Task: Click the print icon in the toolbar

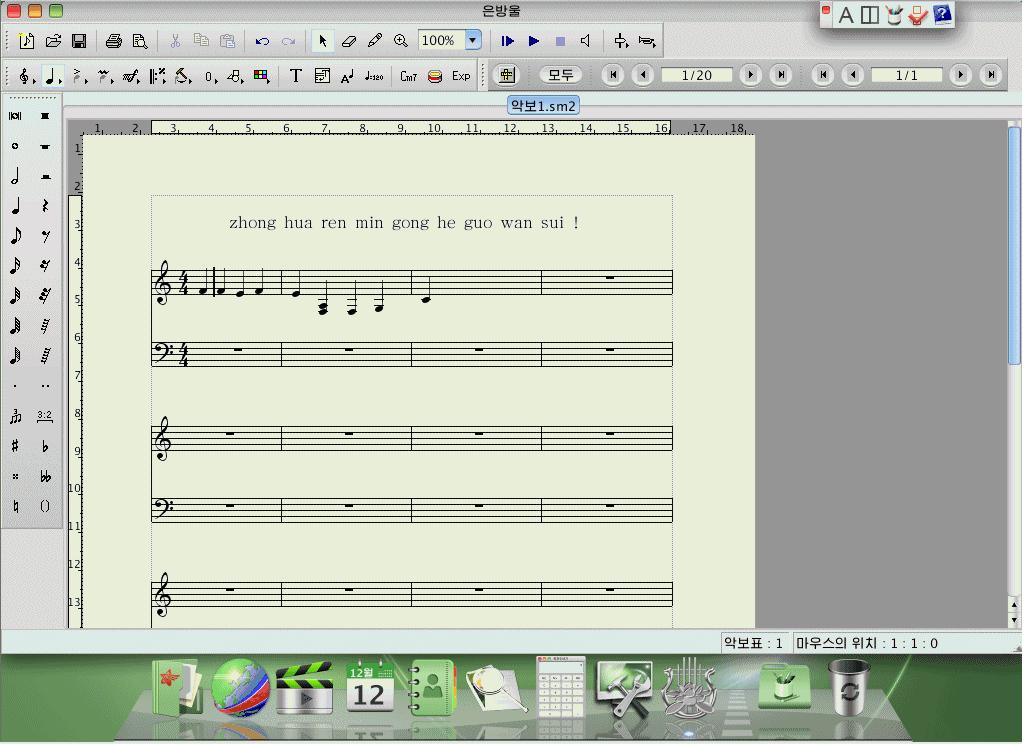Action: pos(113,41)
